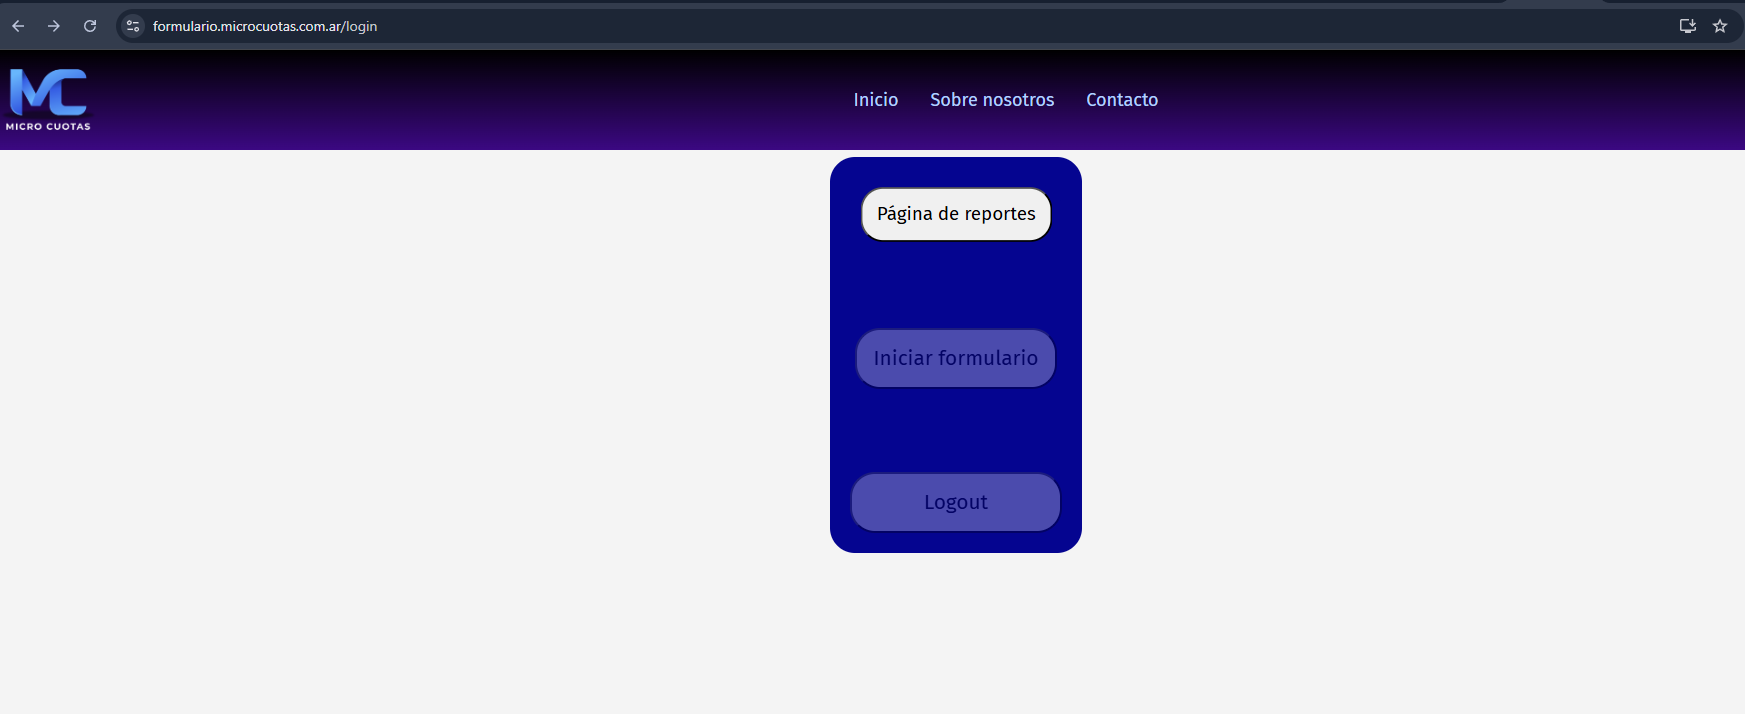The image size is (1745, 714).
Task: Open the Contacto navigation link
Action: (x=1122, y=100)
